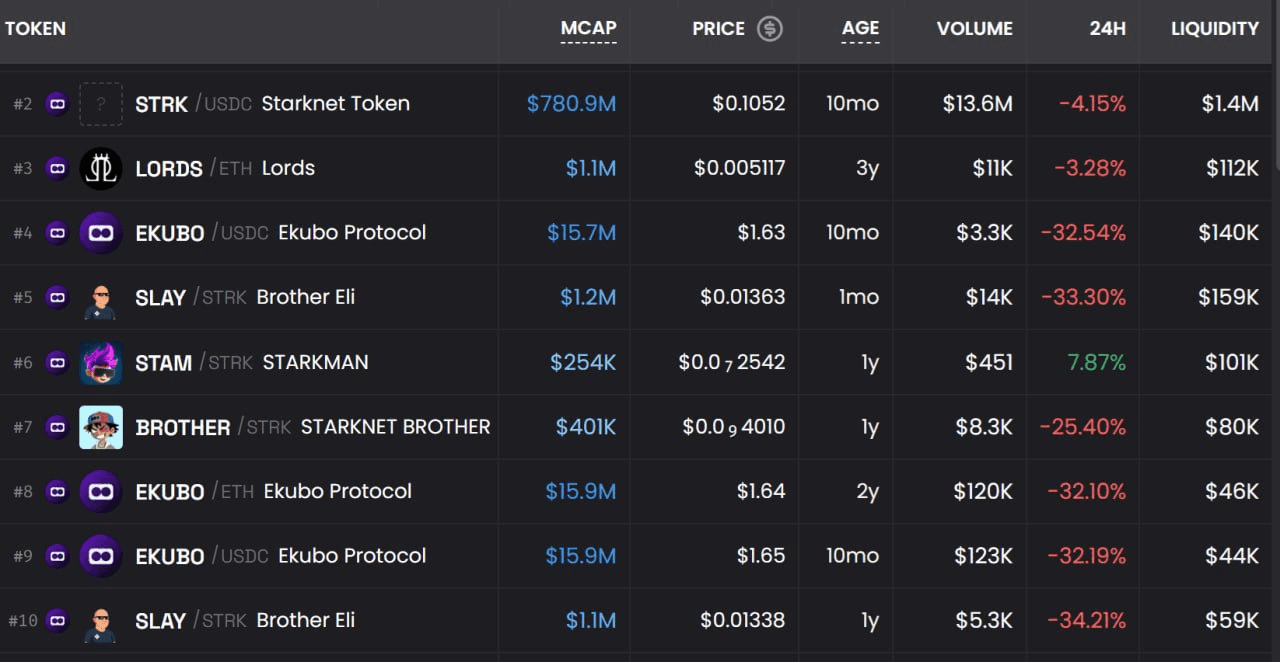Screen dimensions: 1280x662
Task: Sort tokens by VOLUME header
Action: click(x=974, y=29)
